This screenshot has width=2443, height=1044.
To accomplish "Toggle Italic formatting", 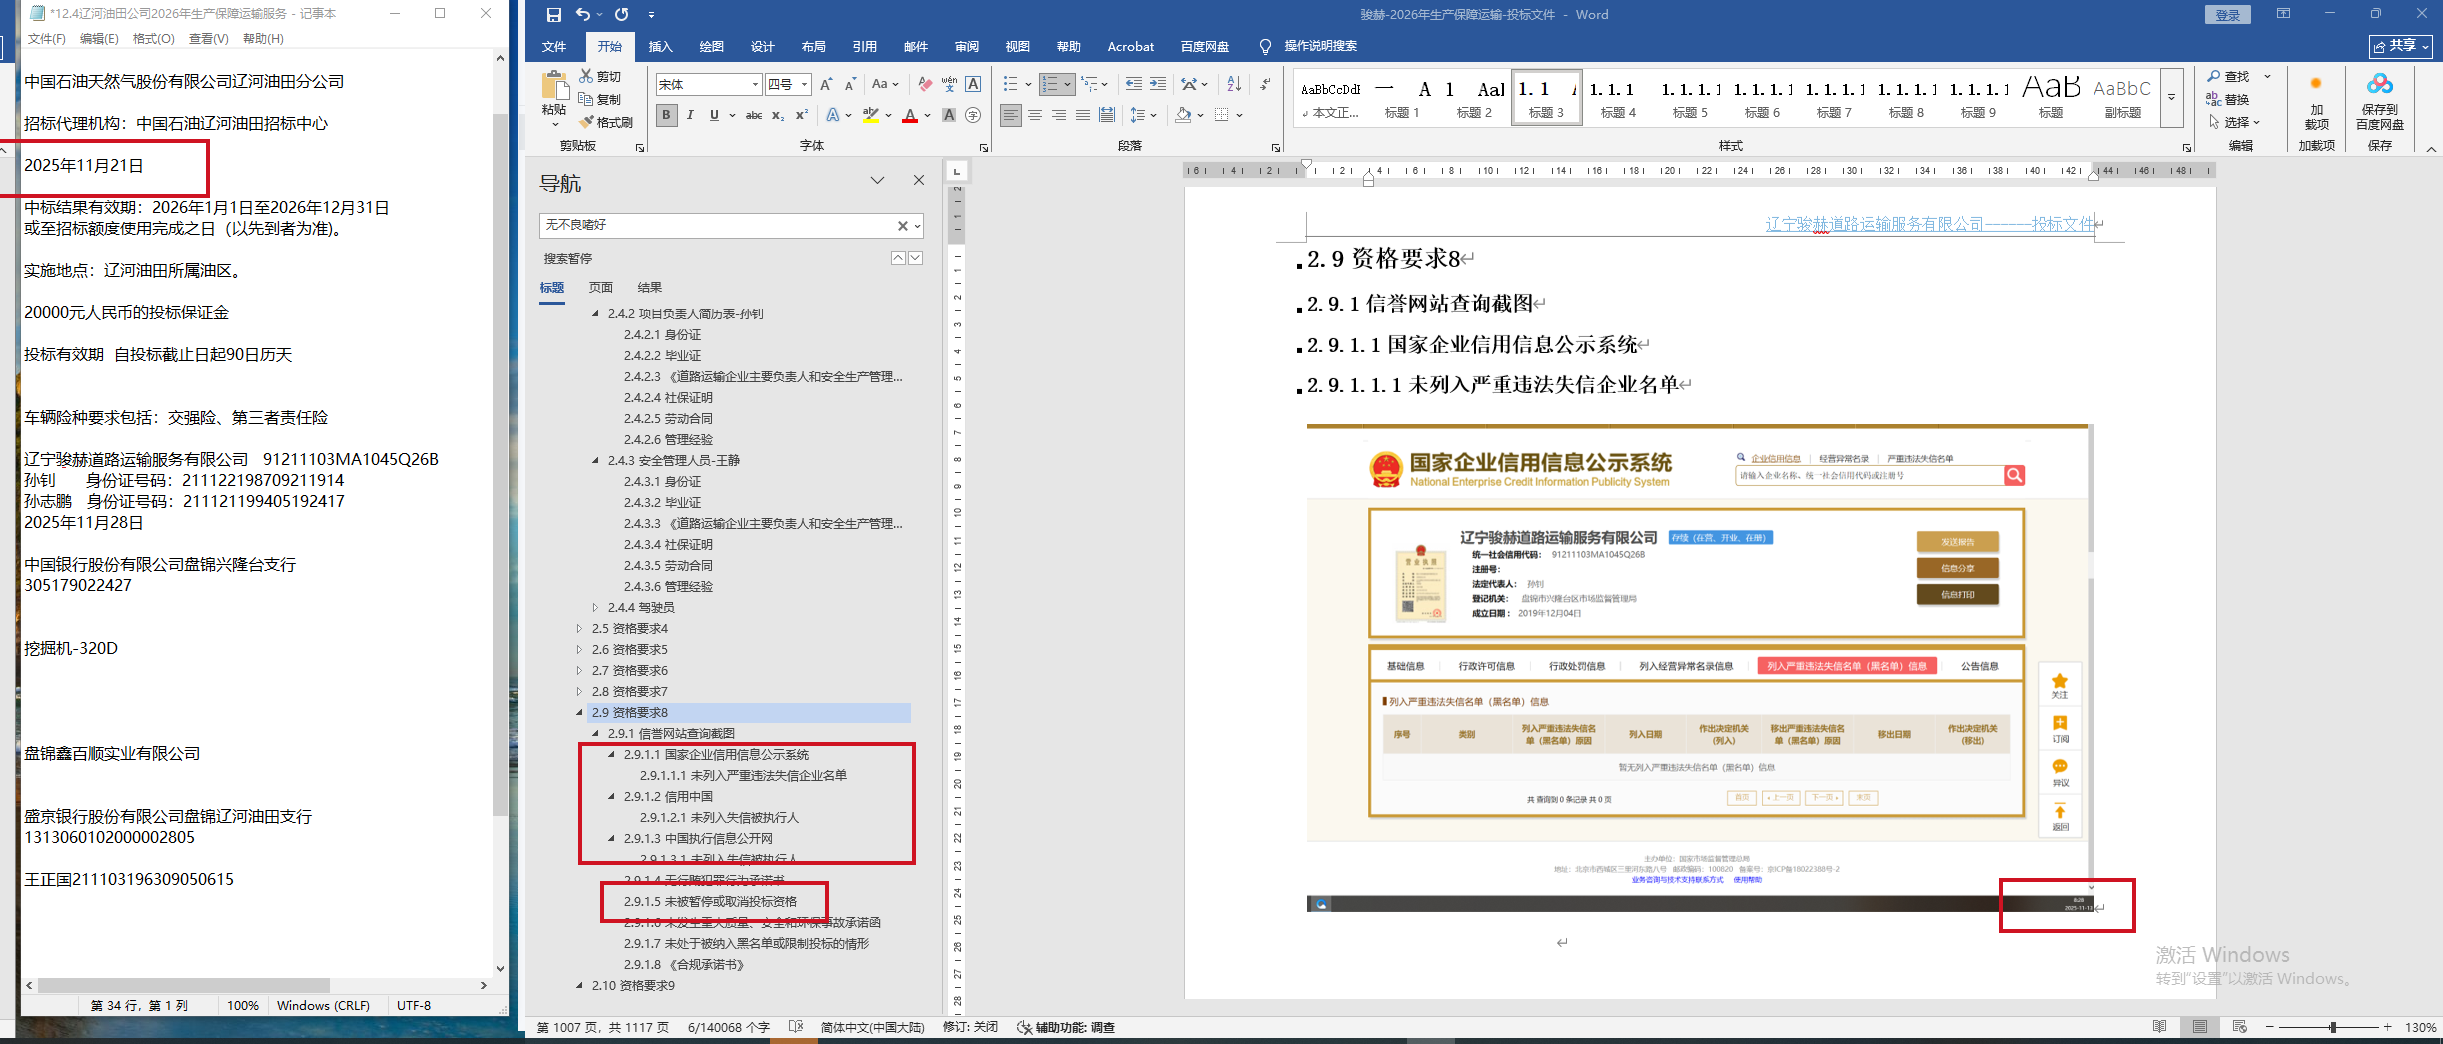I will [x=690, y=115].
